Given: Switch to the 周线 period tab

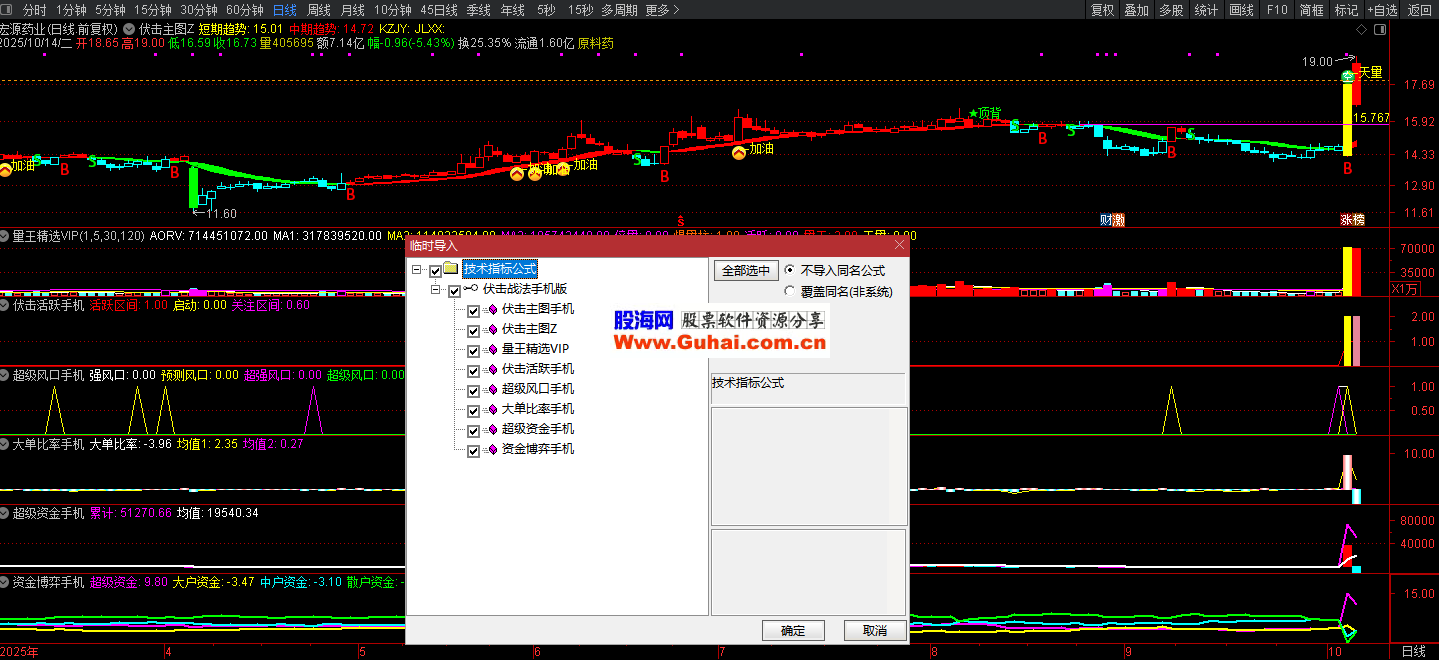Looking at the screenshot, I should click(318, 10).
